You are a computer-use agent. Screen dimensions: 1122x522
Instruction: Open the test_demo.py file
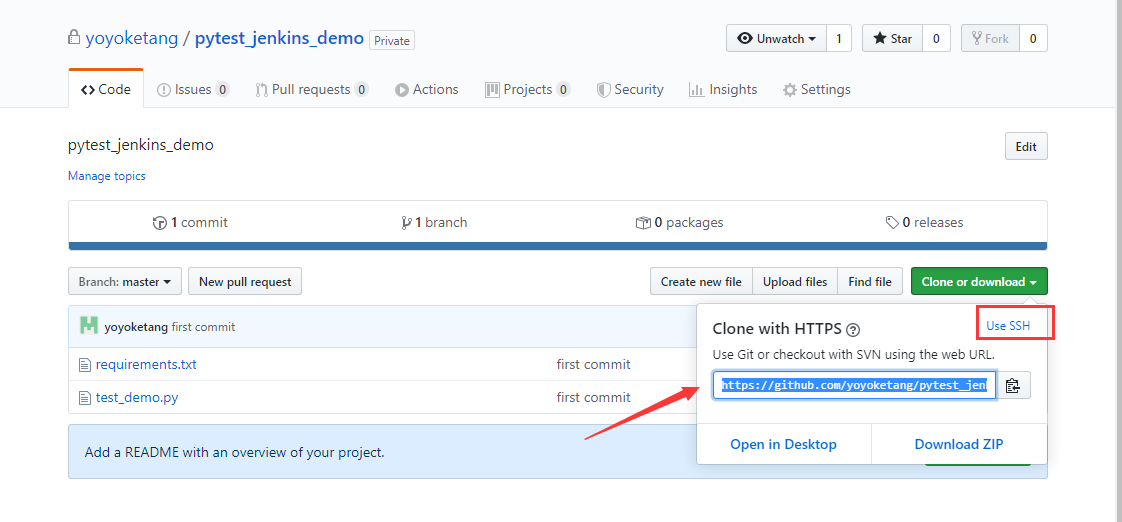pyautogui.click(x=137, y=397)
